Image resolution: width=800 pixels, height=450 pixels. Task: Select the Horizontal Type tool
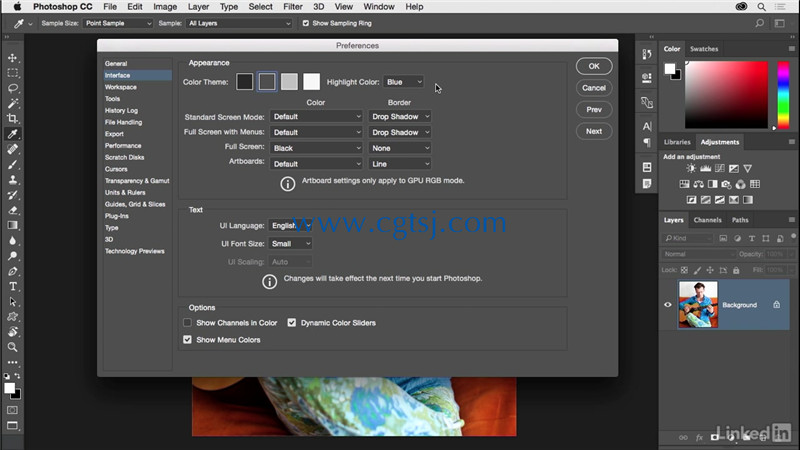pos(12,287)
